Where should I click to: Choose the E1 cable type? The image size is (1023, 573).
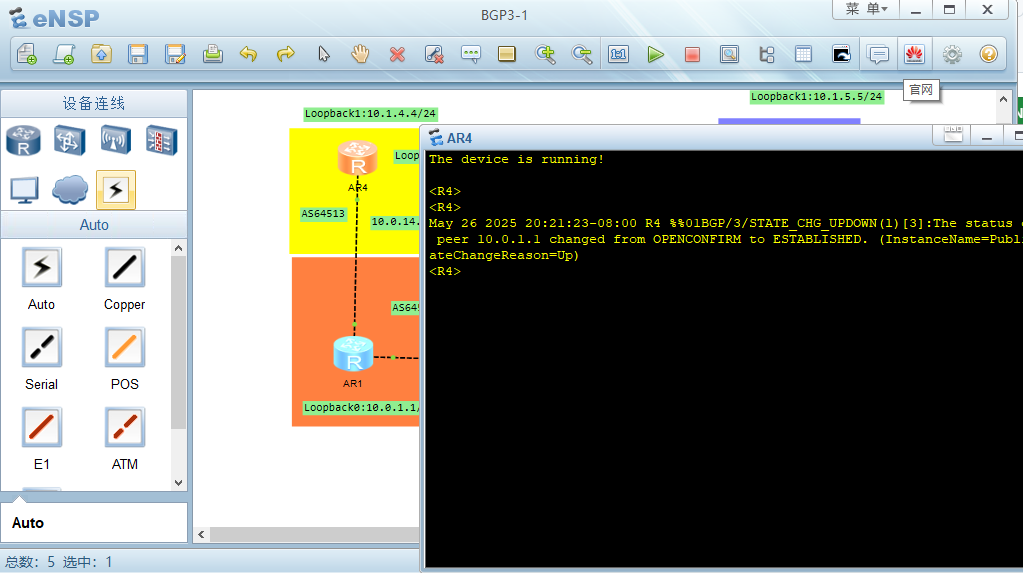pos(42,427)
